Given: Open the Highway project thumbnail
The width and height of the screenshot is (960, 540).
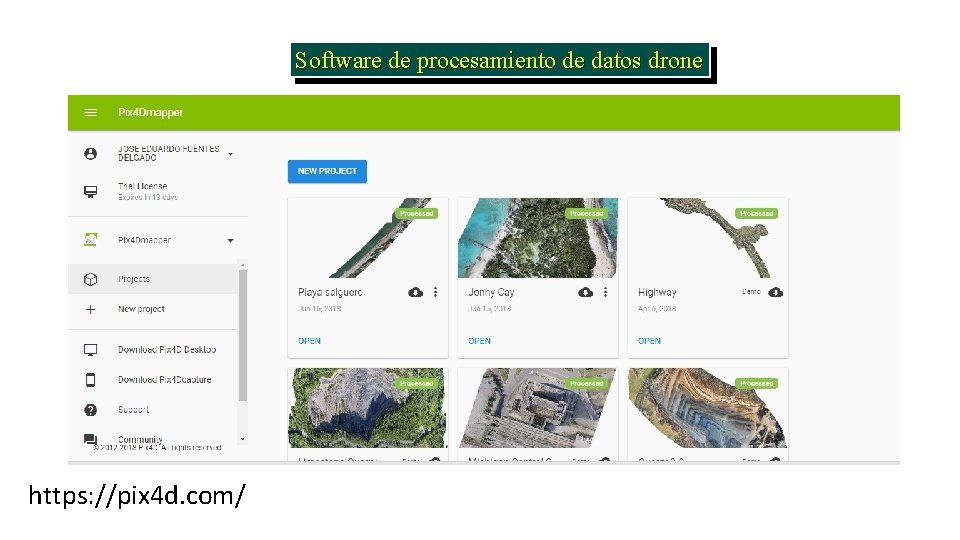Looking at the screenshot, I should click(x=708, y=238).
